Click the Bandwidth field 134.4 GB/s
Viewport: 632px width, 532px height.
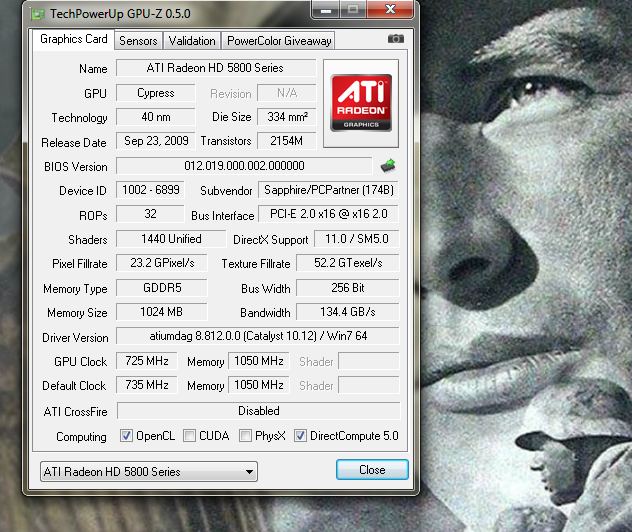point(348,312)
